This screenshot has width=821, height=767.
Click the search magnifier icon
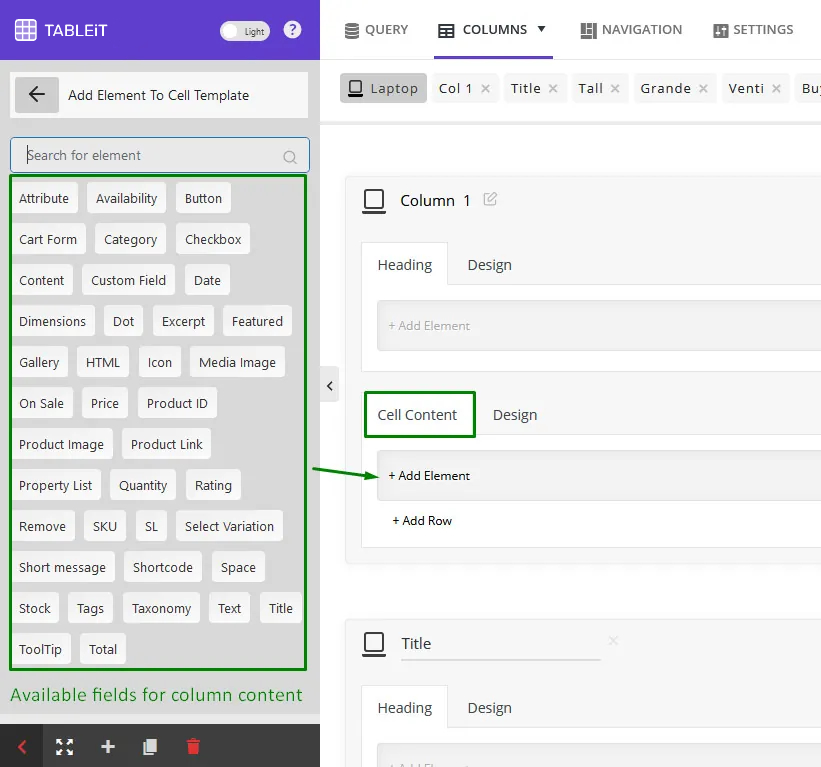click(289, 156)
